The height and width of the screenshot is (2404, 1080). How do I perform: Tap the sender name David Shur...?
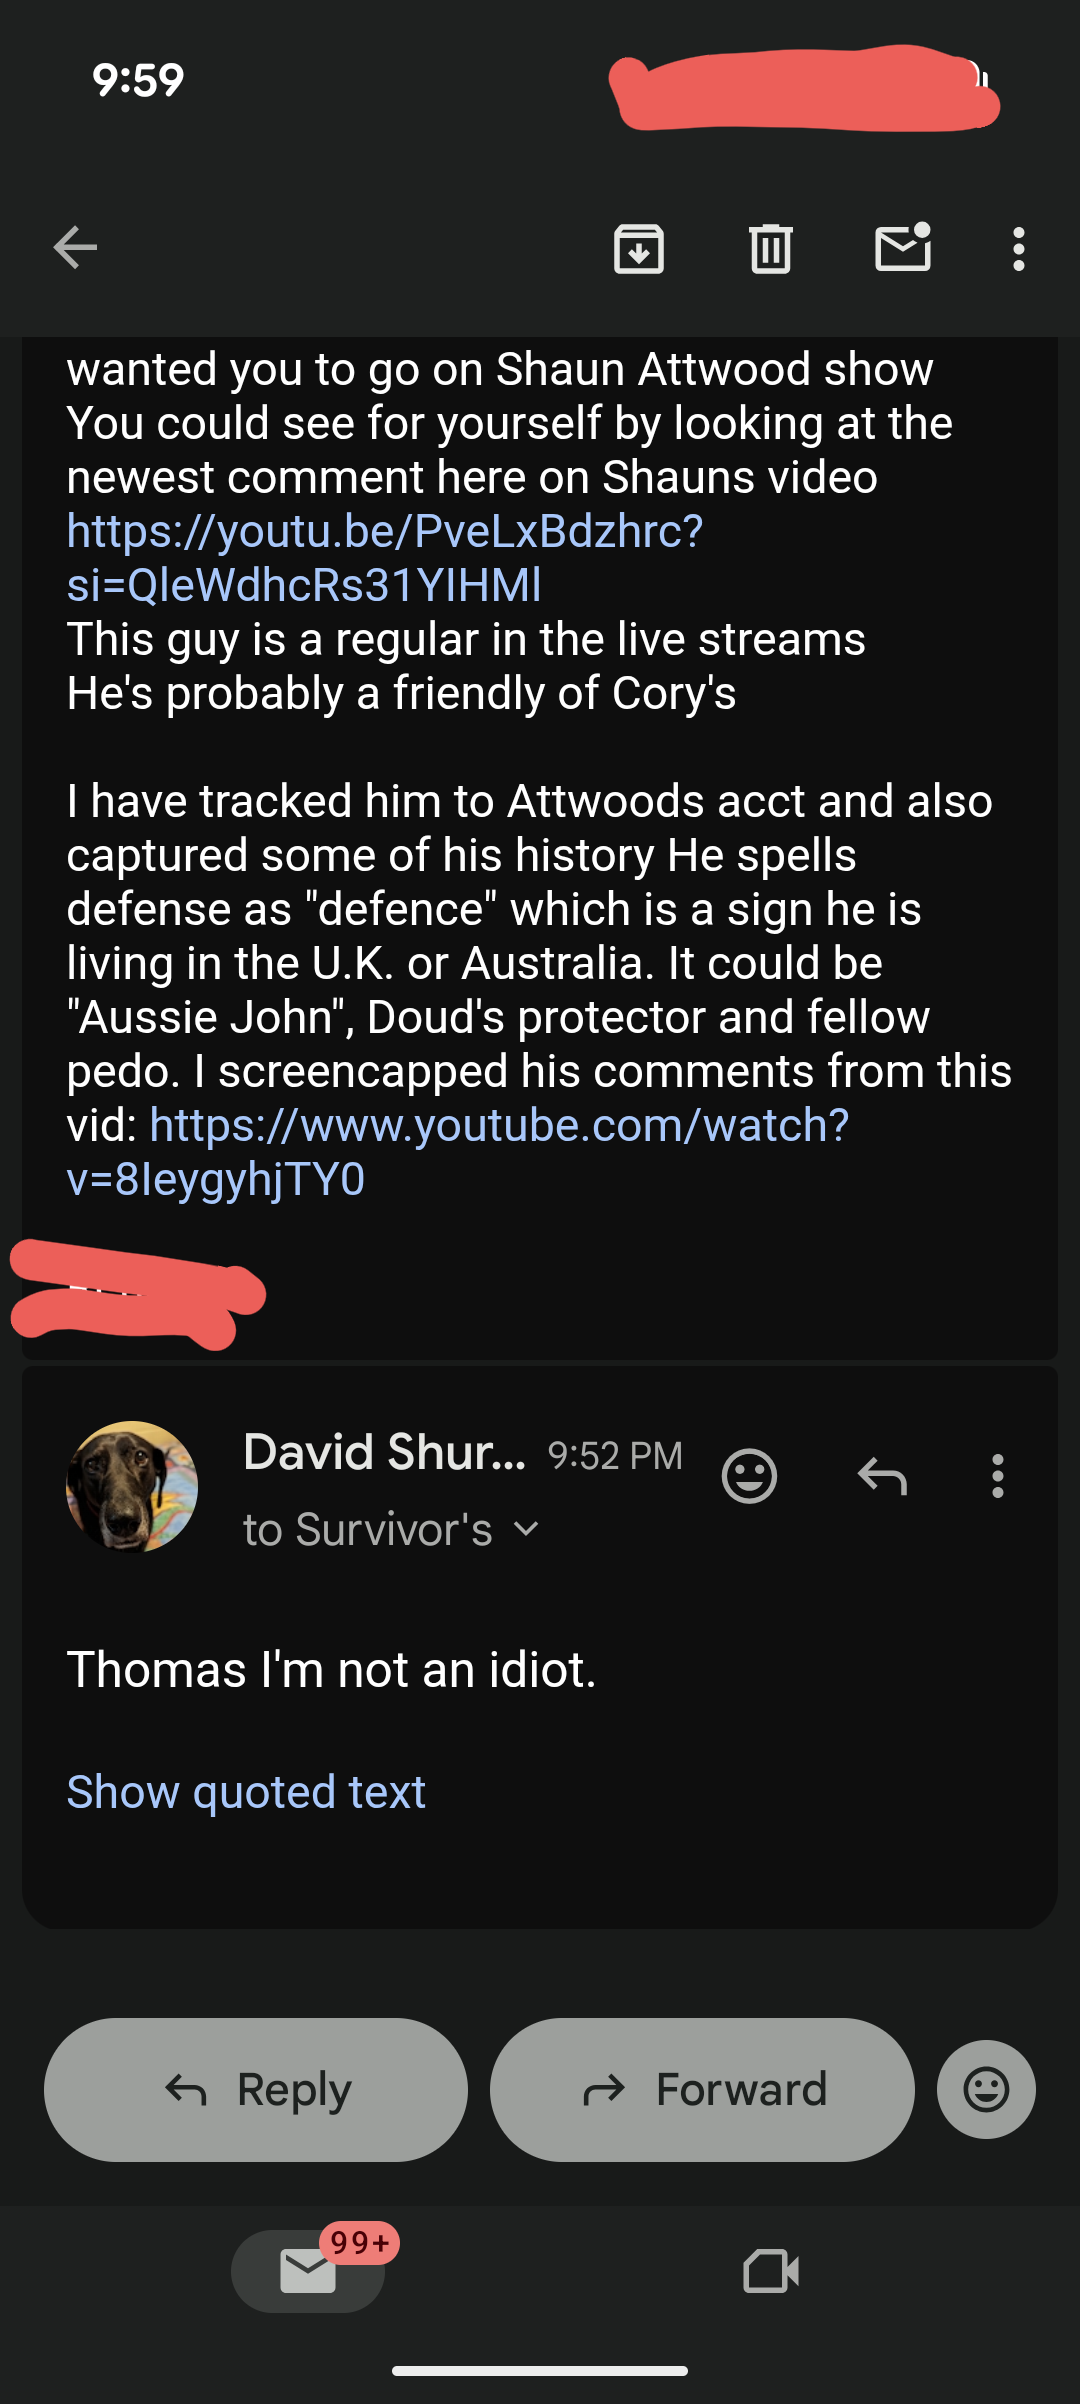[384, 1452]
